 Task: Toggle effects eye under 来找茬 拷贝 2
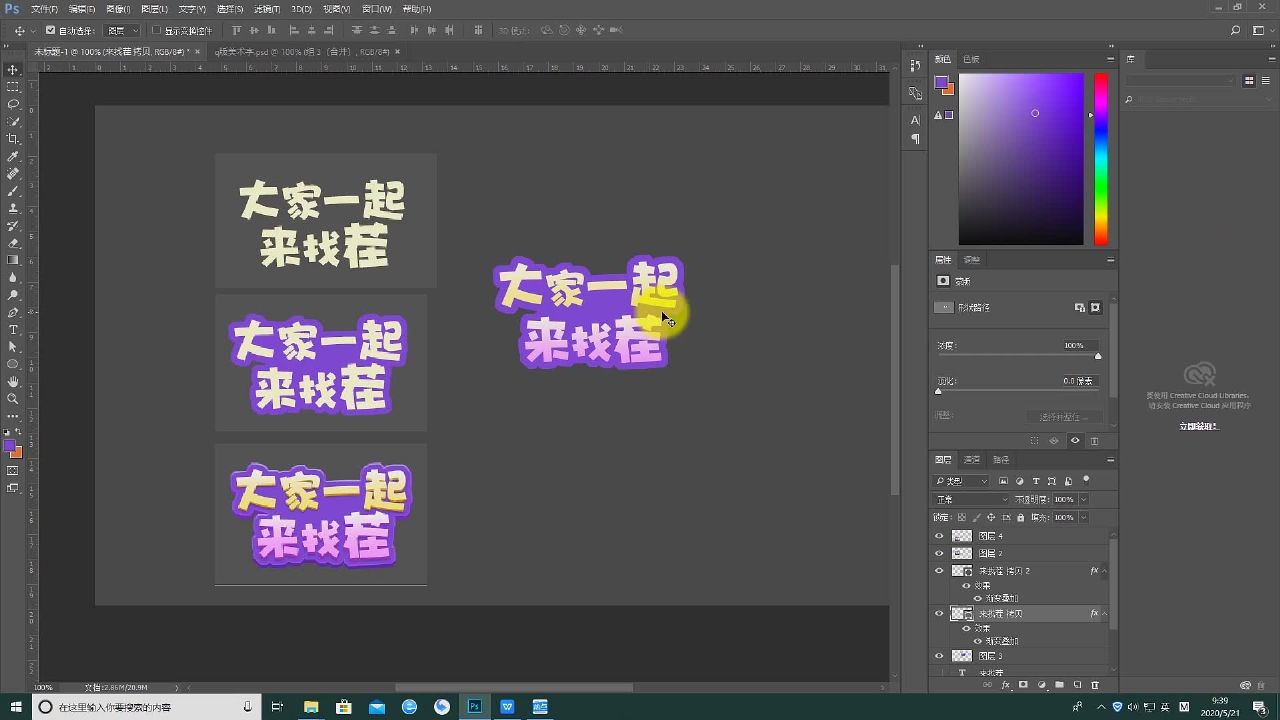tap(966, 586)
